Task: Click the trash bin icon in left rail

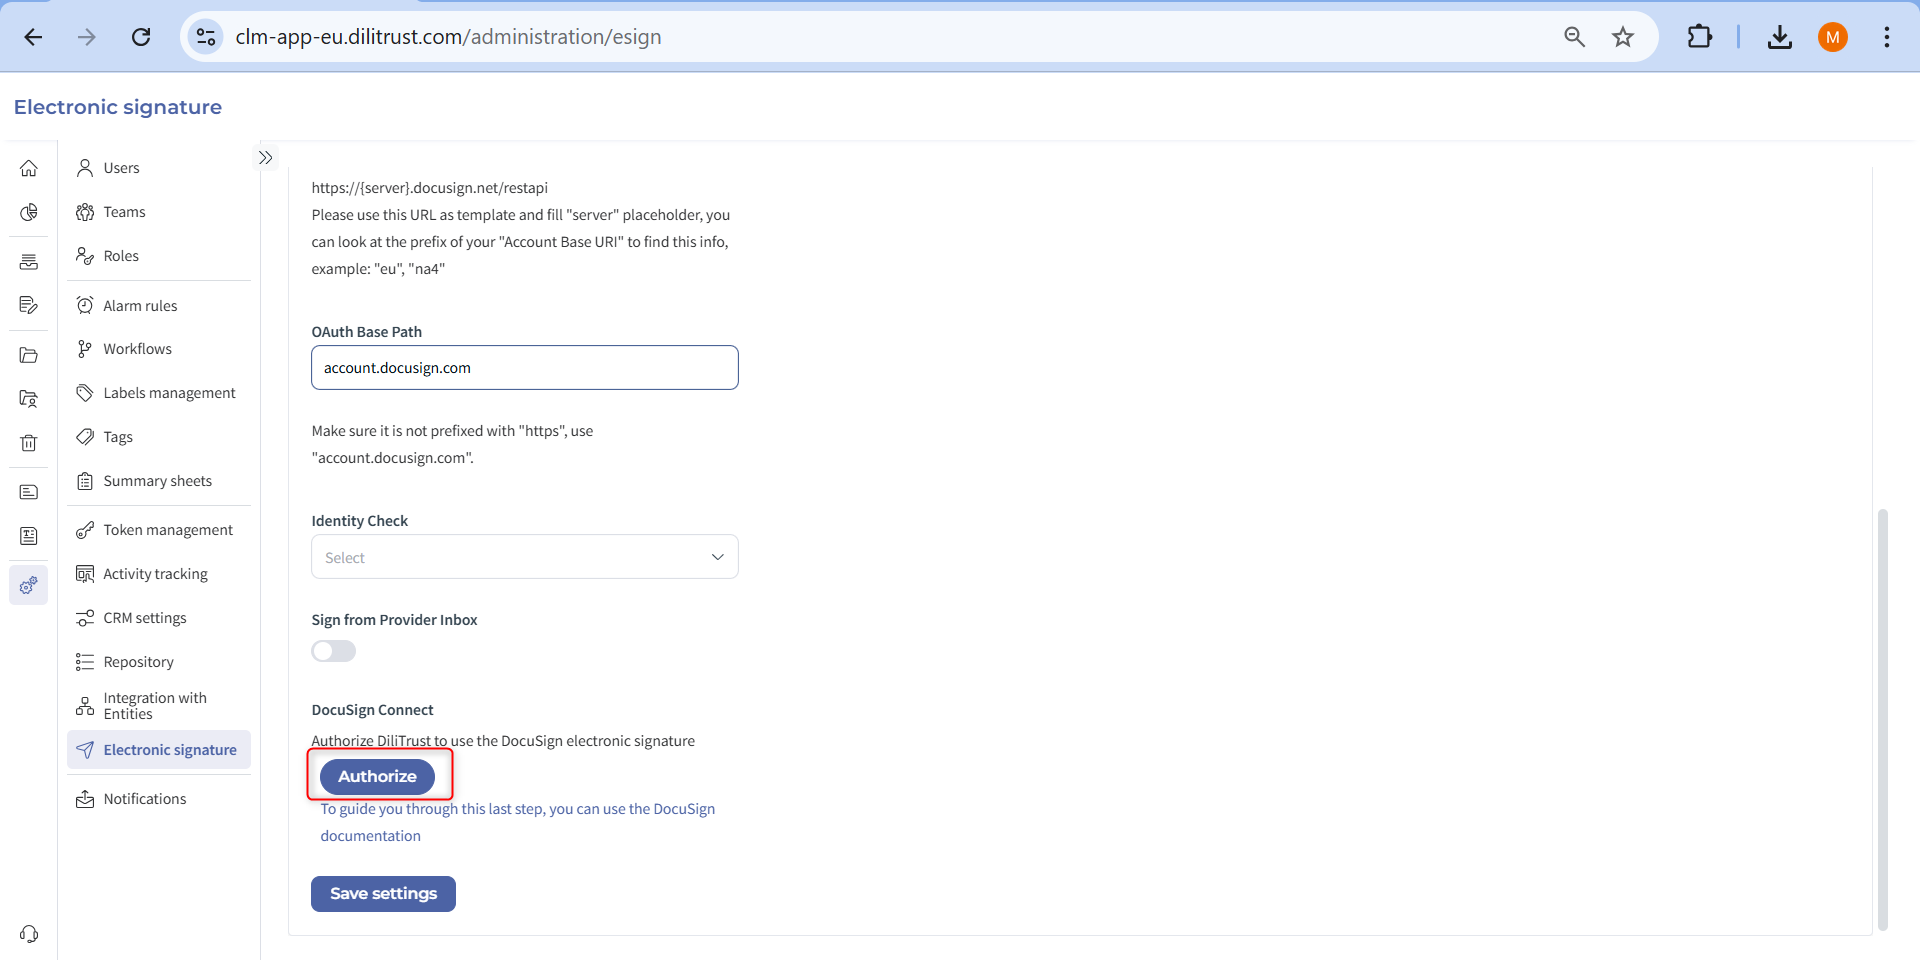Action: tap(29, 443)
